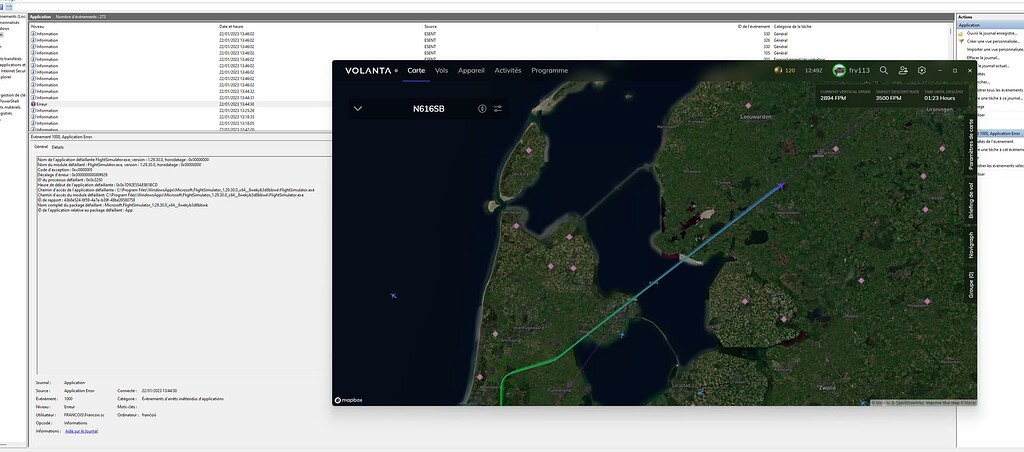
Task: Open the Aide sur le journal link
Action: point(81,431)
